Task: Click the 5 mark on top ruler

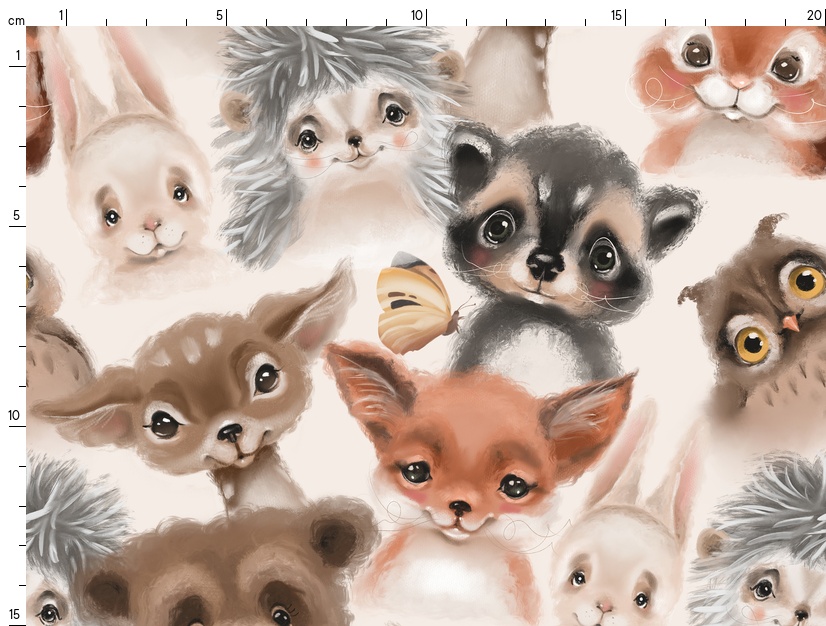Action: tap(220, 15)
